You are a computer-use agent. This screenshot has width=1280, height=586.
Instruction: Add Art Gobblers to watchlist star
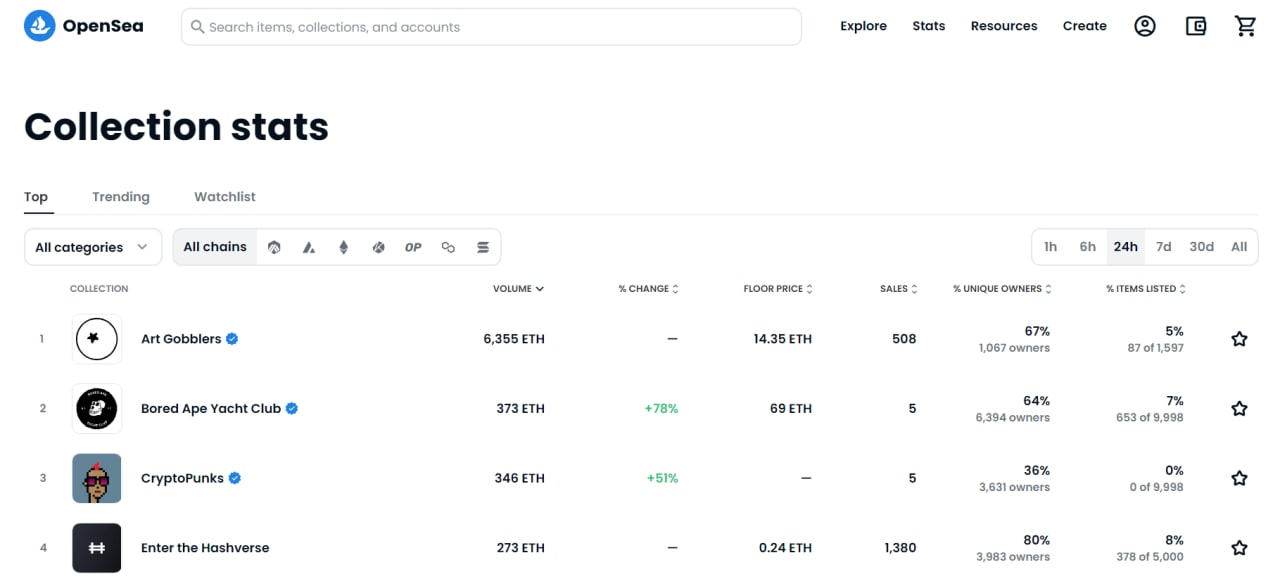1239,339
